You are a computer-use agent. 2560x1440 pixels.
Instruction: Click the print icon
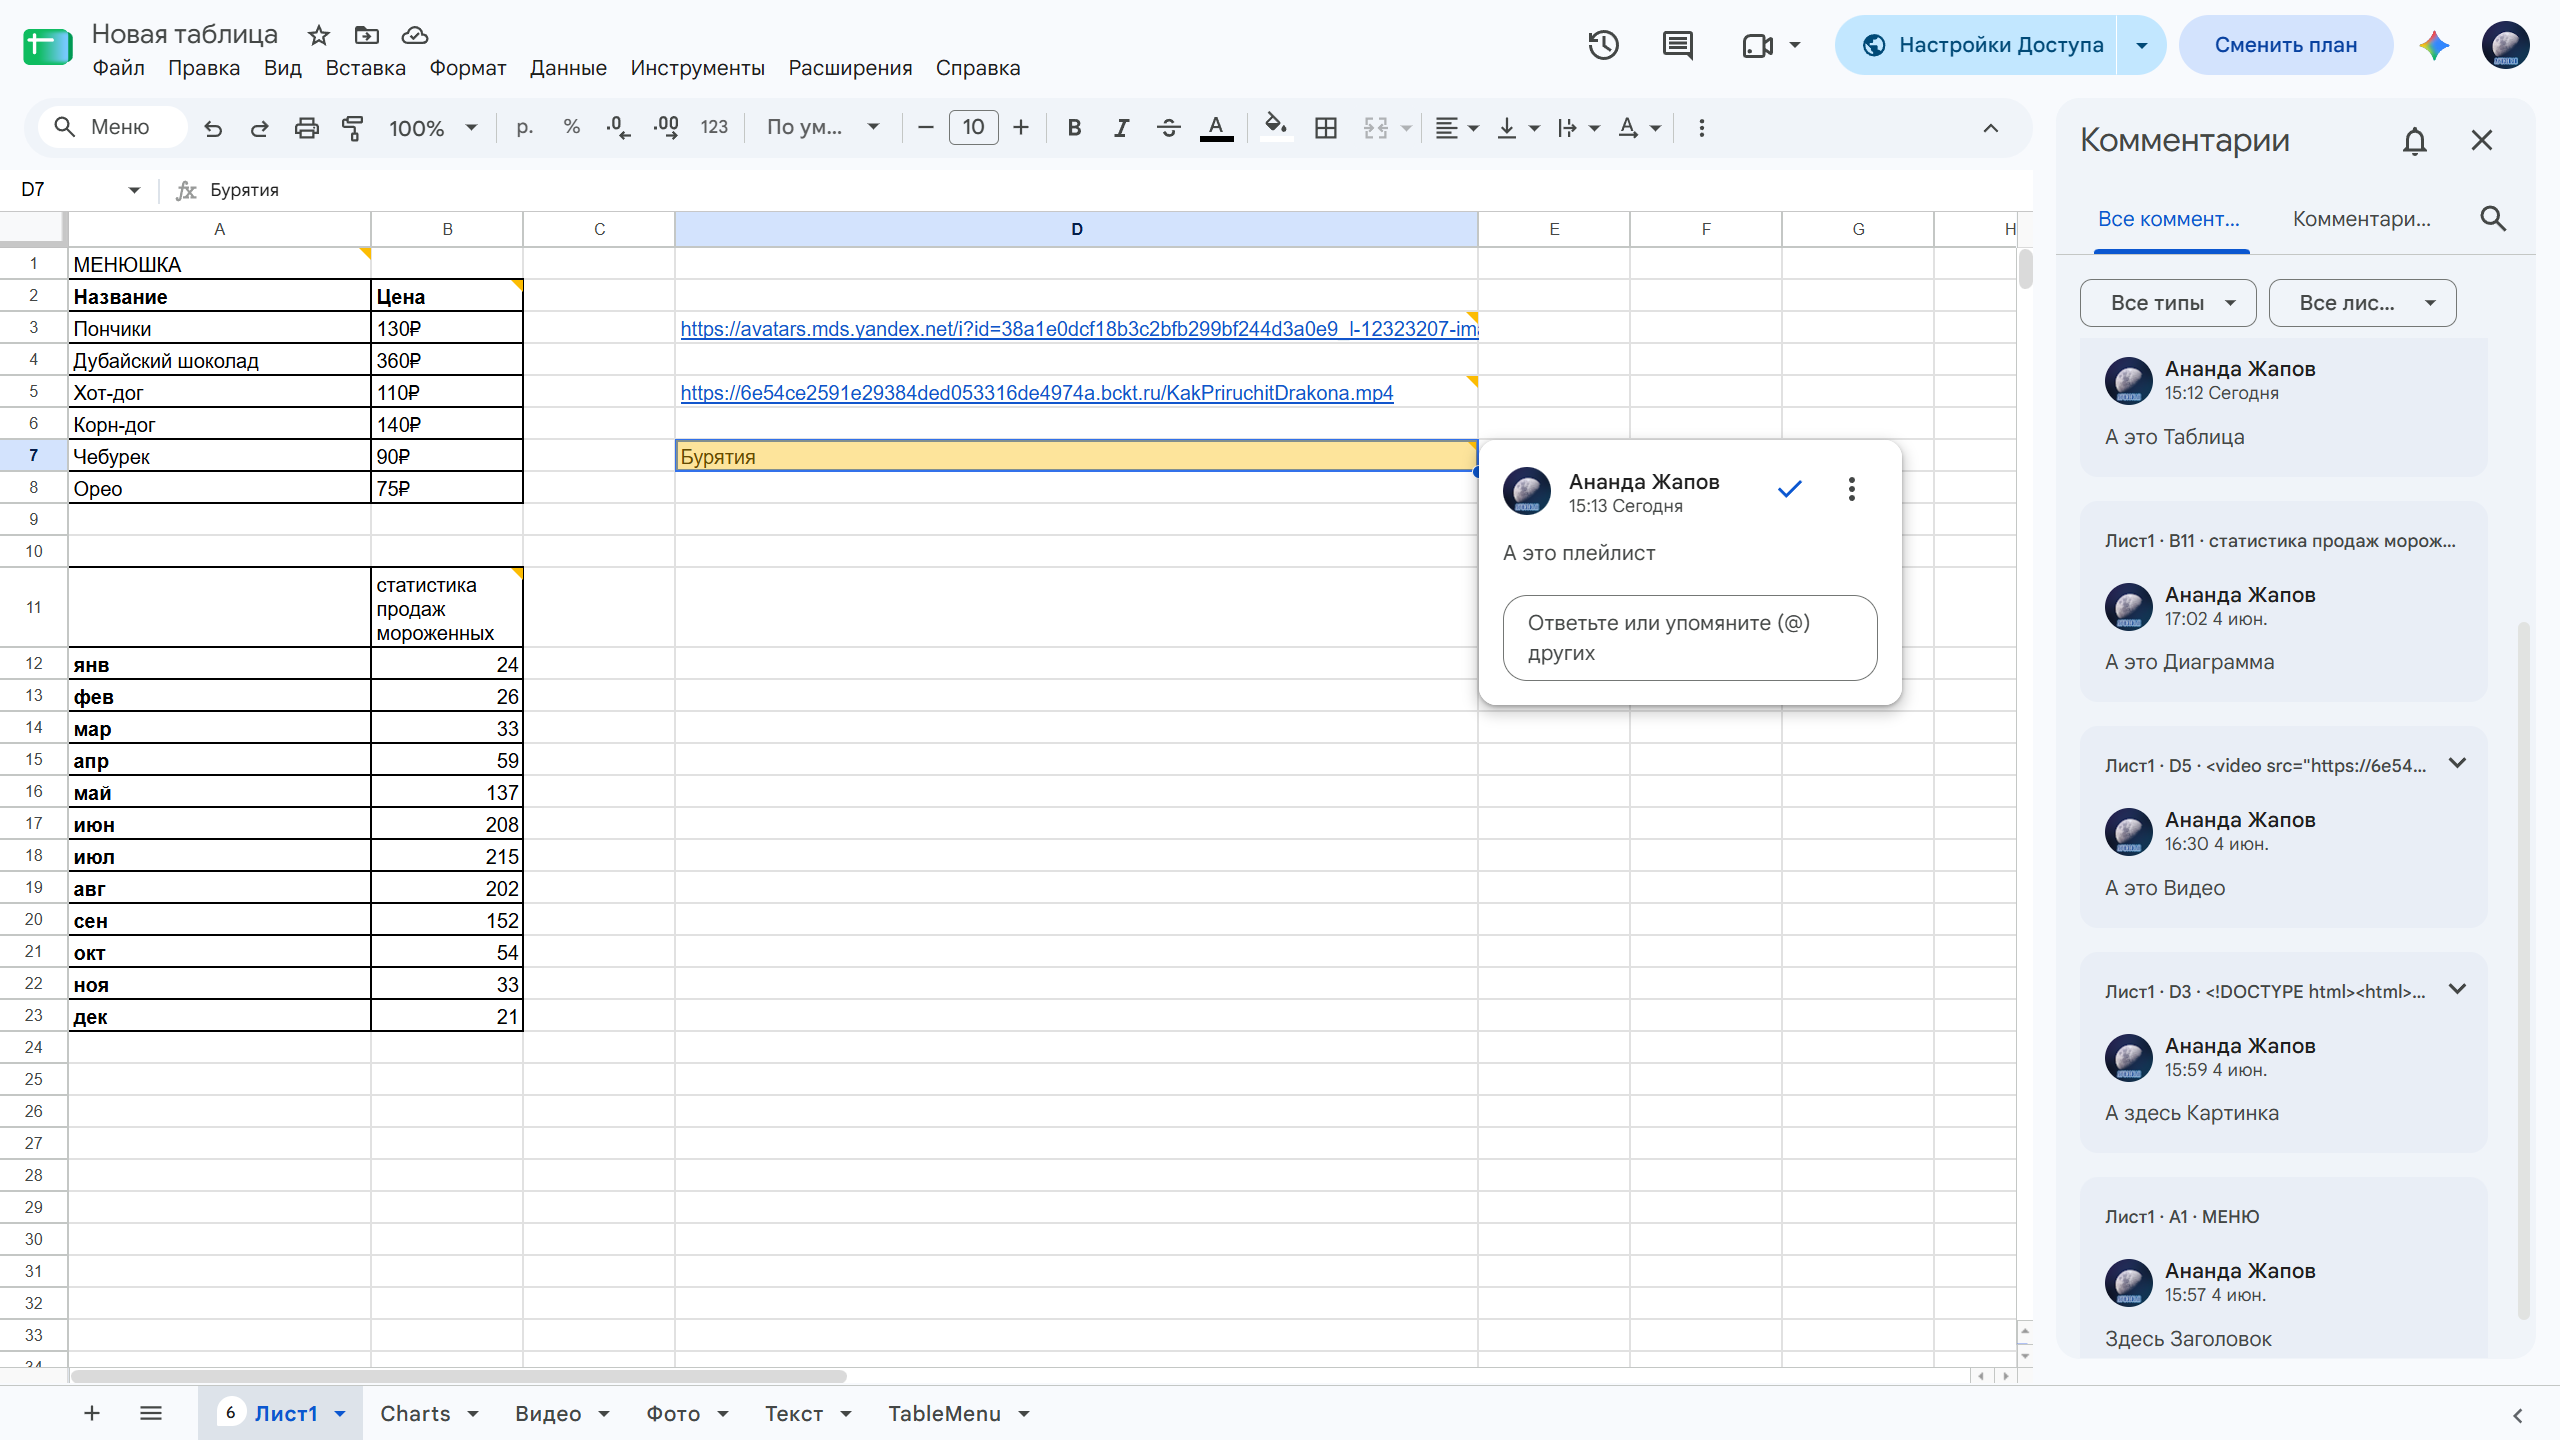click(306, 128)
